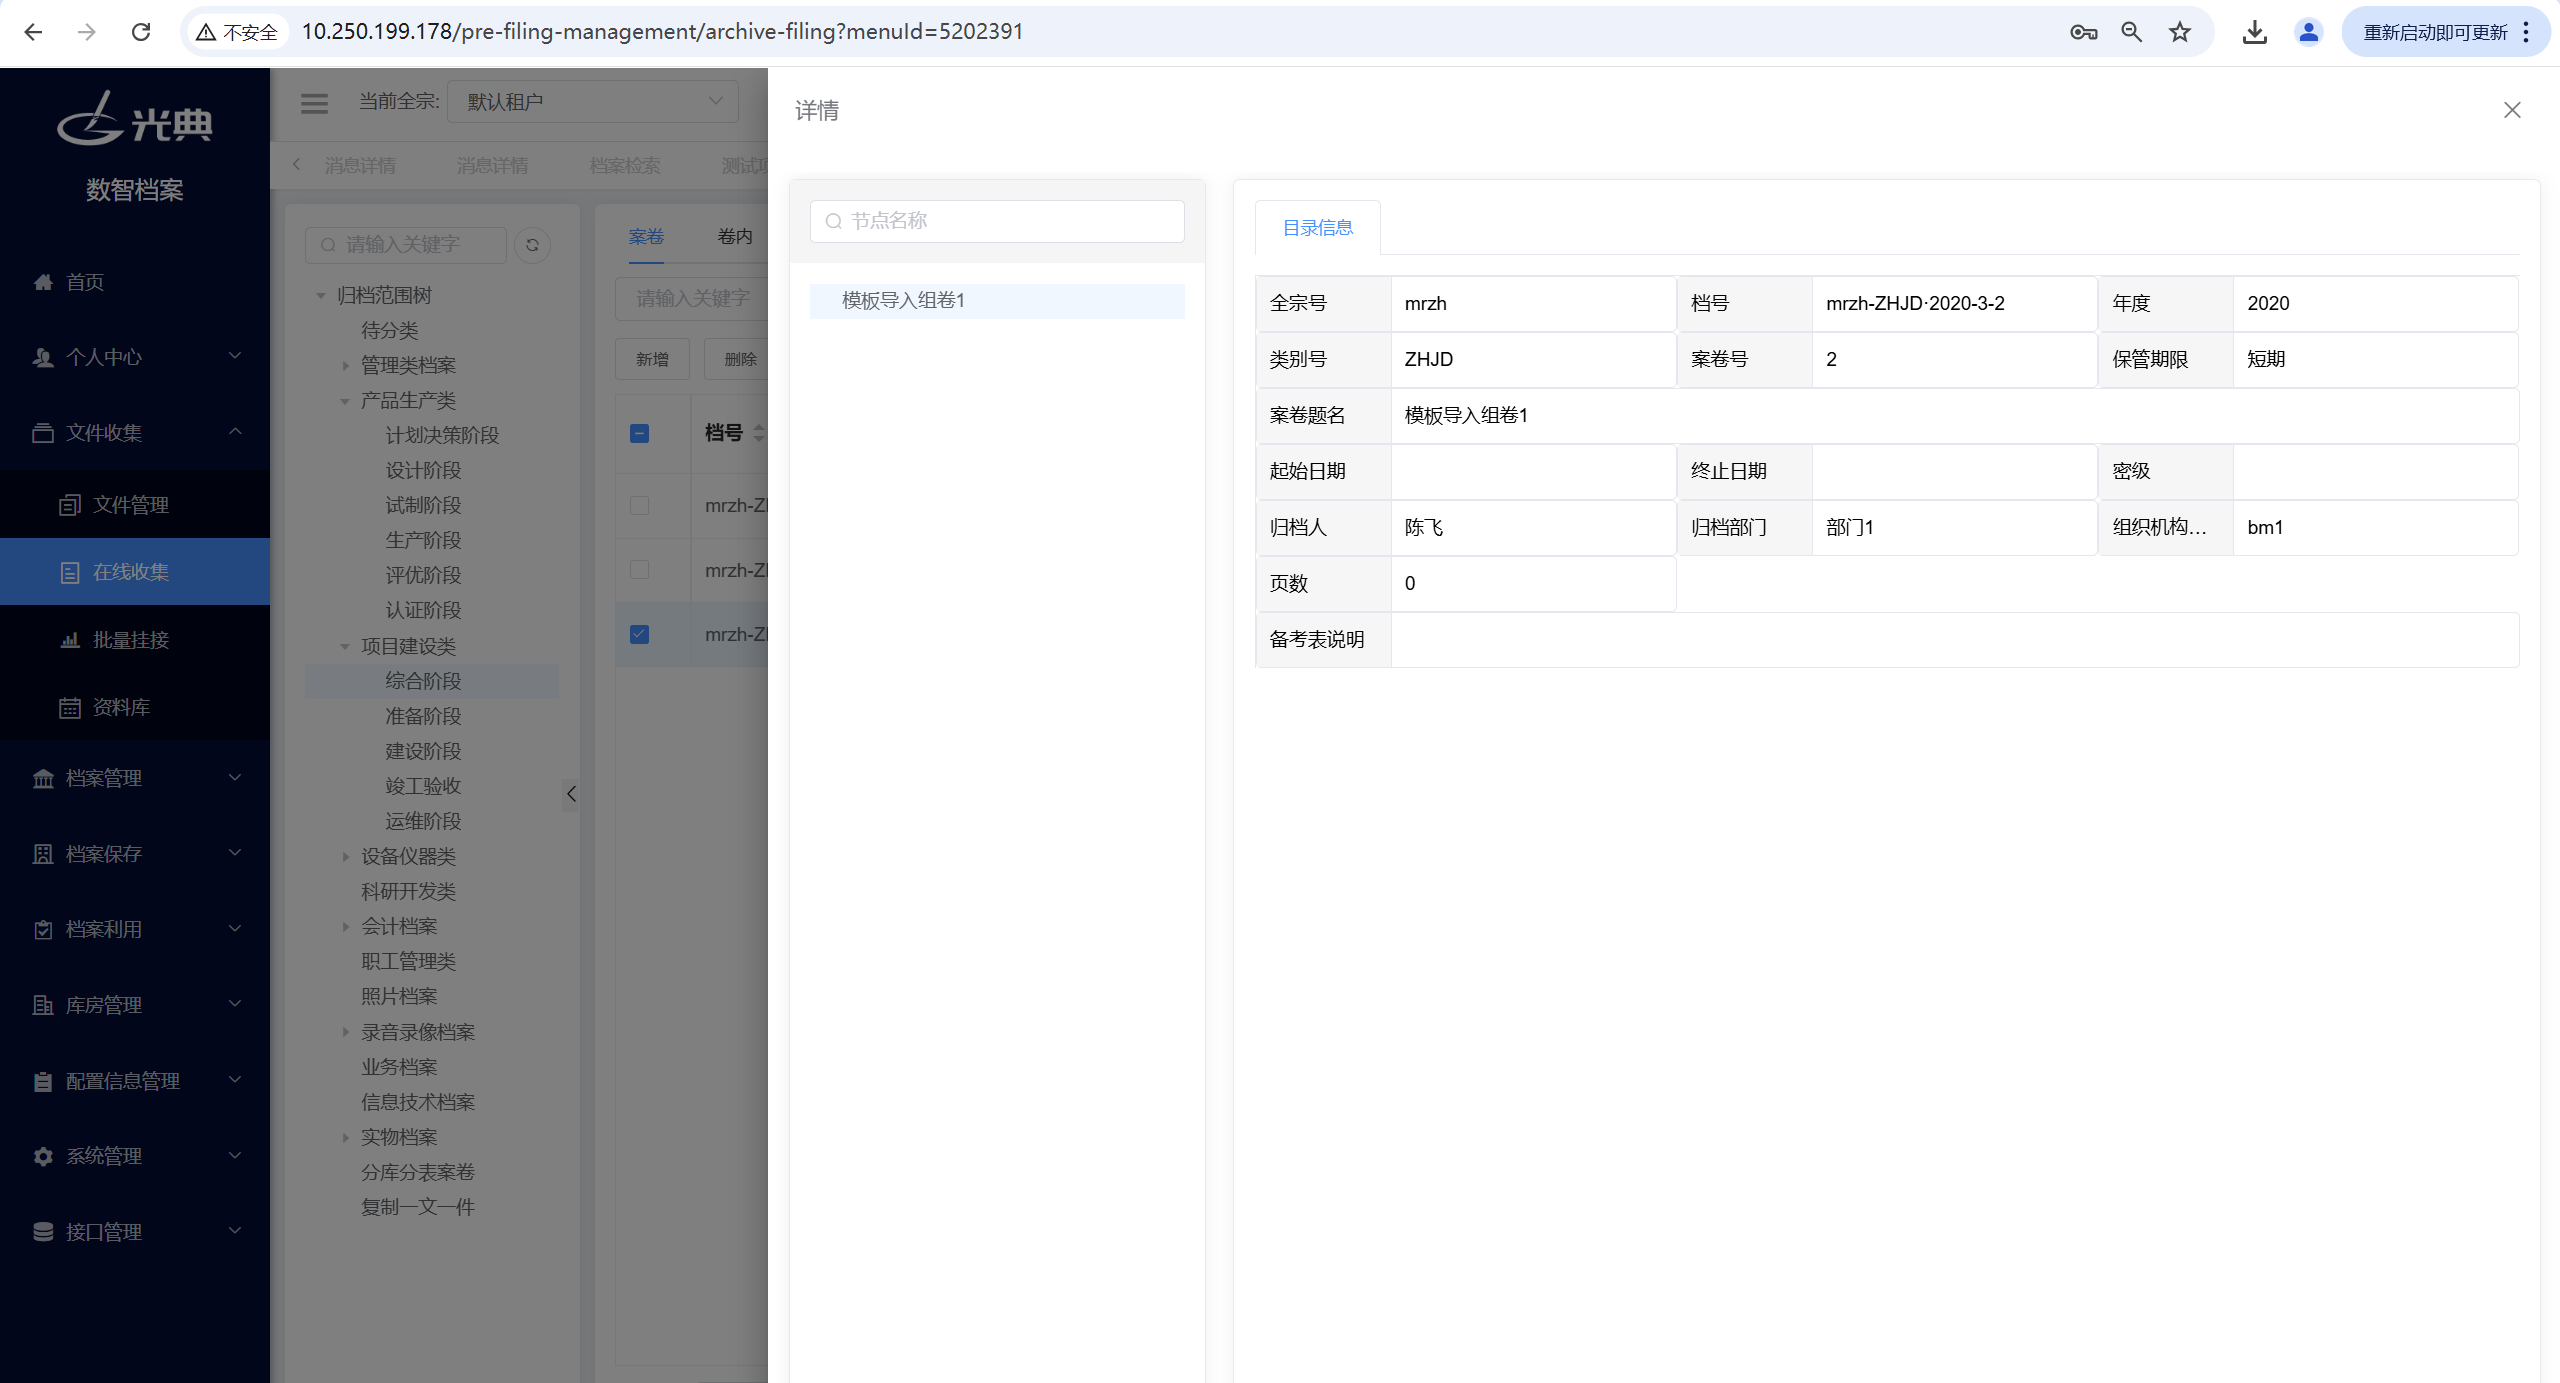Select the 目录信息 tab
This screenshot has height=1383, width=2560.
1318,228
